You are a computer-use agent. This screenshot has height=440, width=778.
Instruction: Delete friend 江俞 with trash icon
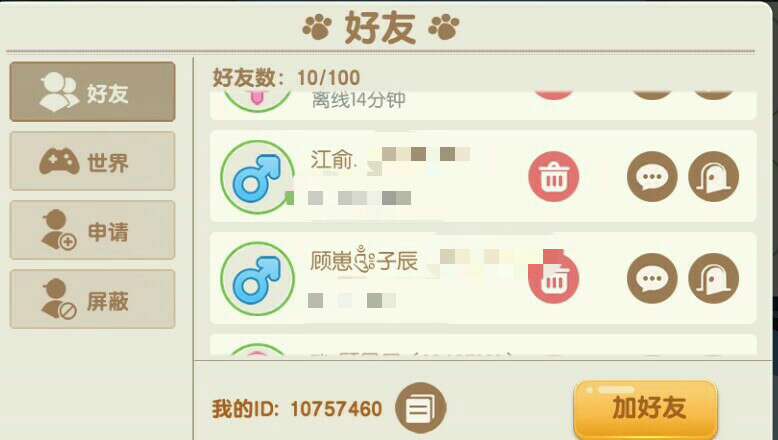553,177
